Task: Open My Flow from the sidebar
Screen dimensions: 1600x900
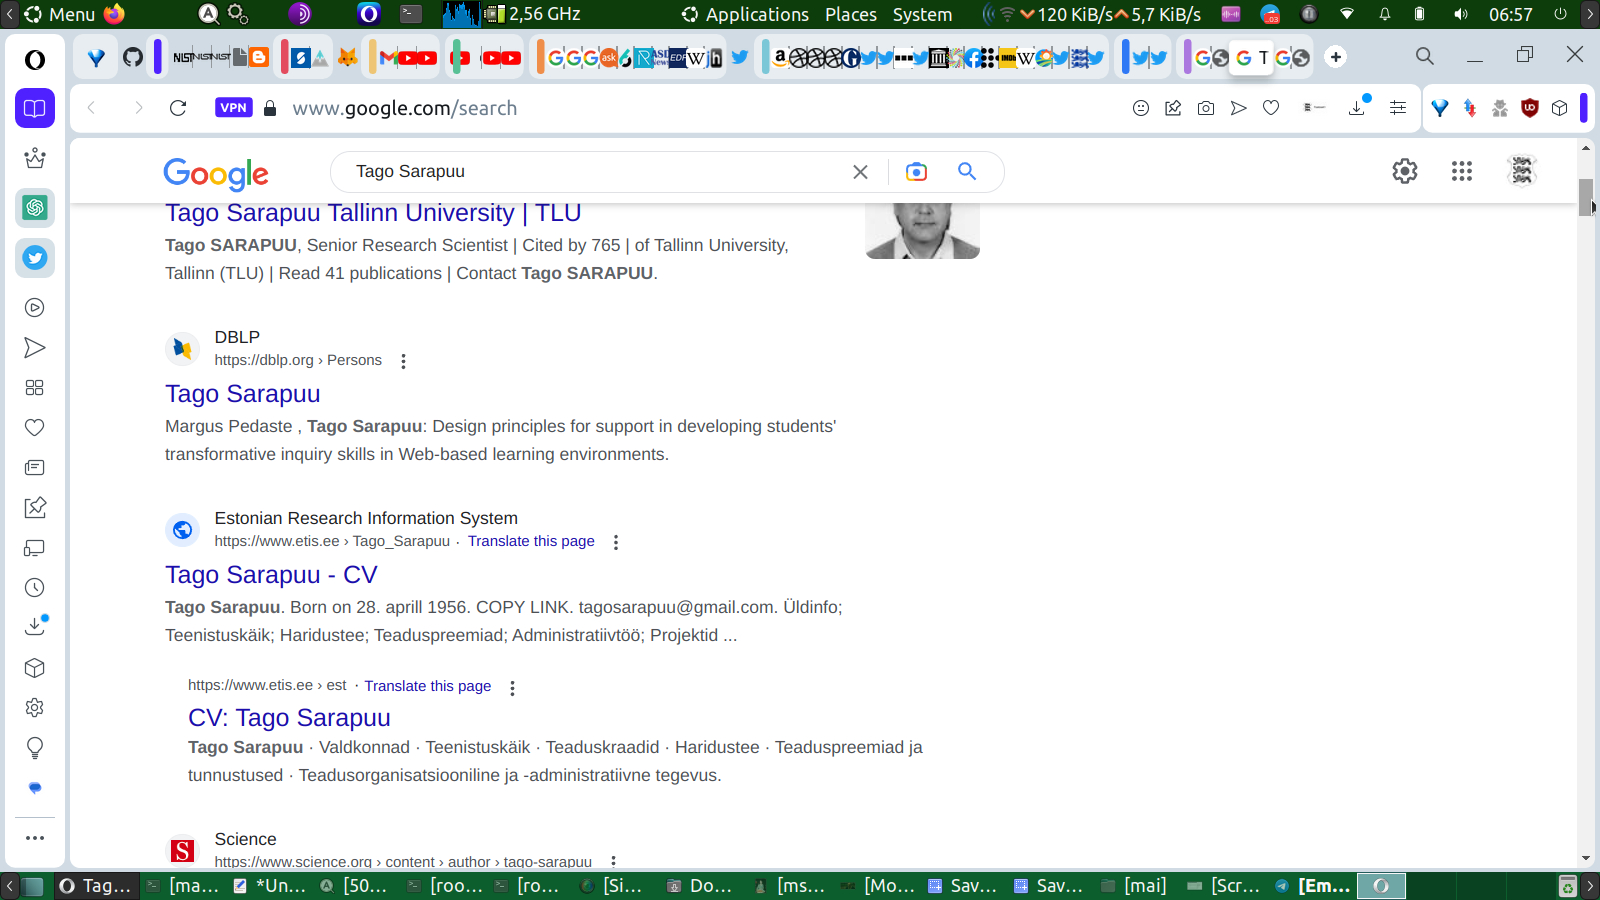Action: 35,348
